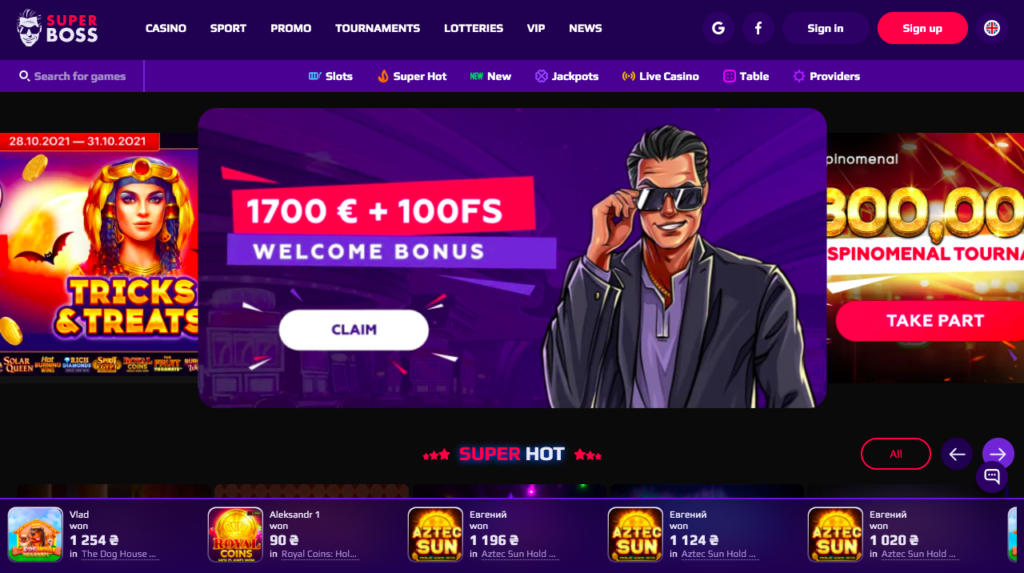The height and width of the screenshot is (573, 1024).
Task: Click the Sign up button
Action: coord(922,28)
